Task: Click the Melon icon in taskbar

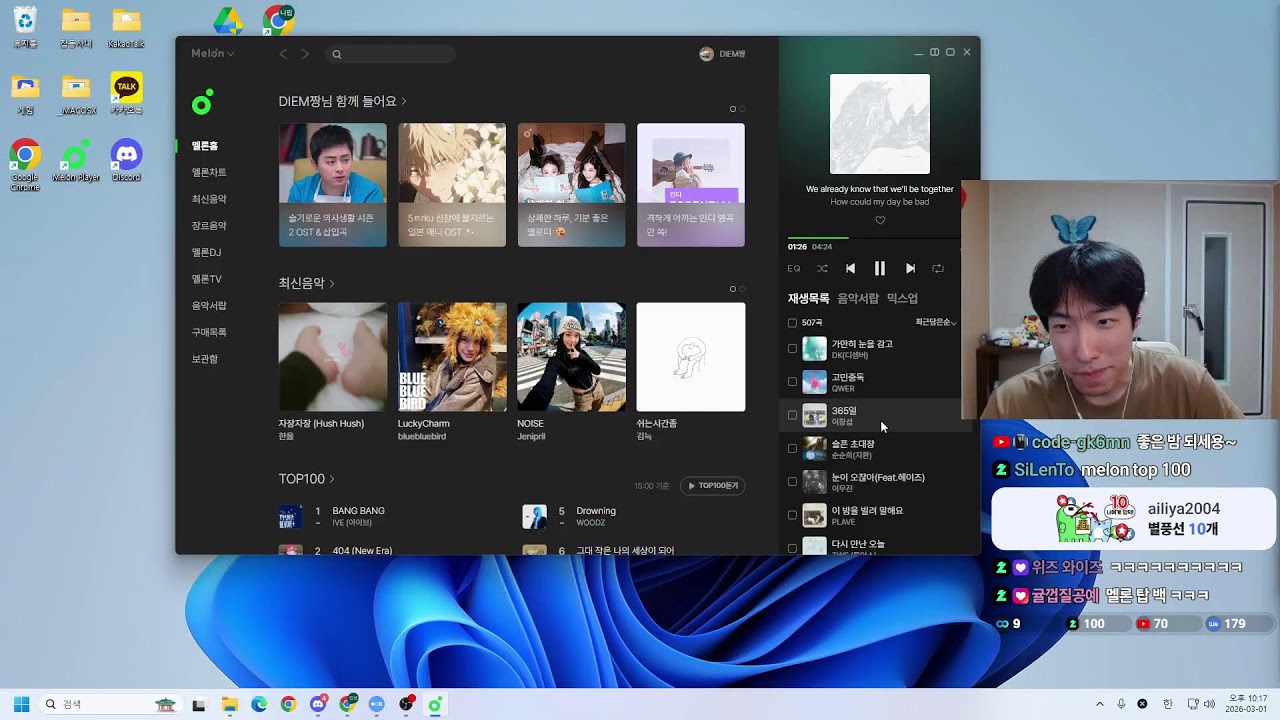Action: click(x=435, y=704)
